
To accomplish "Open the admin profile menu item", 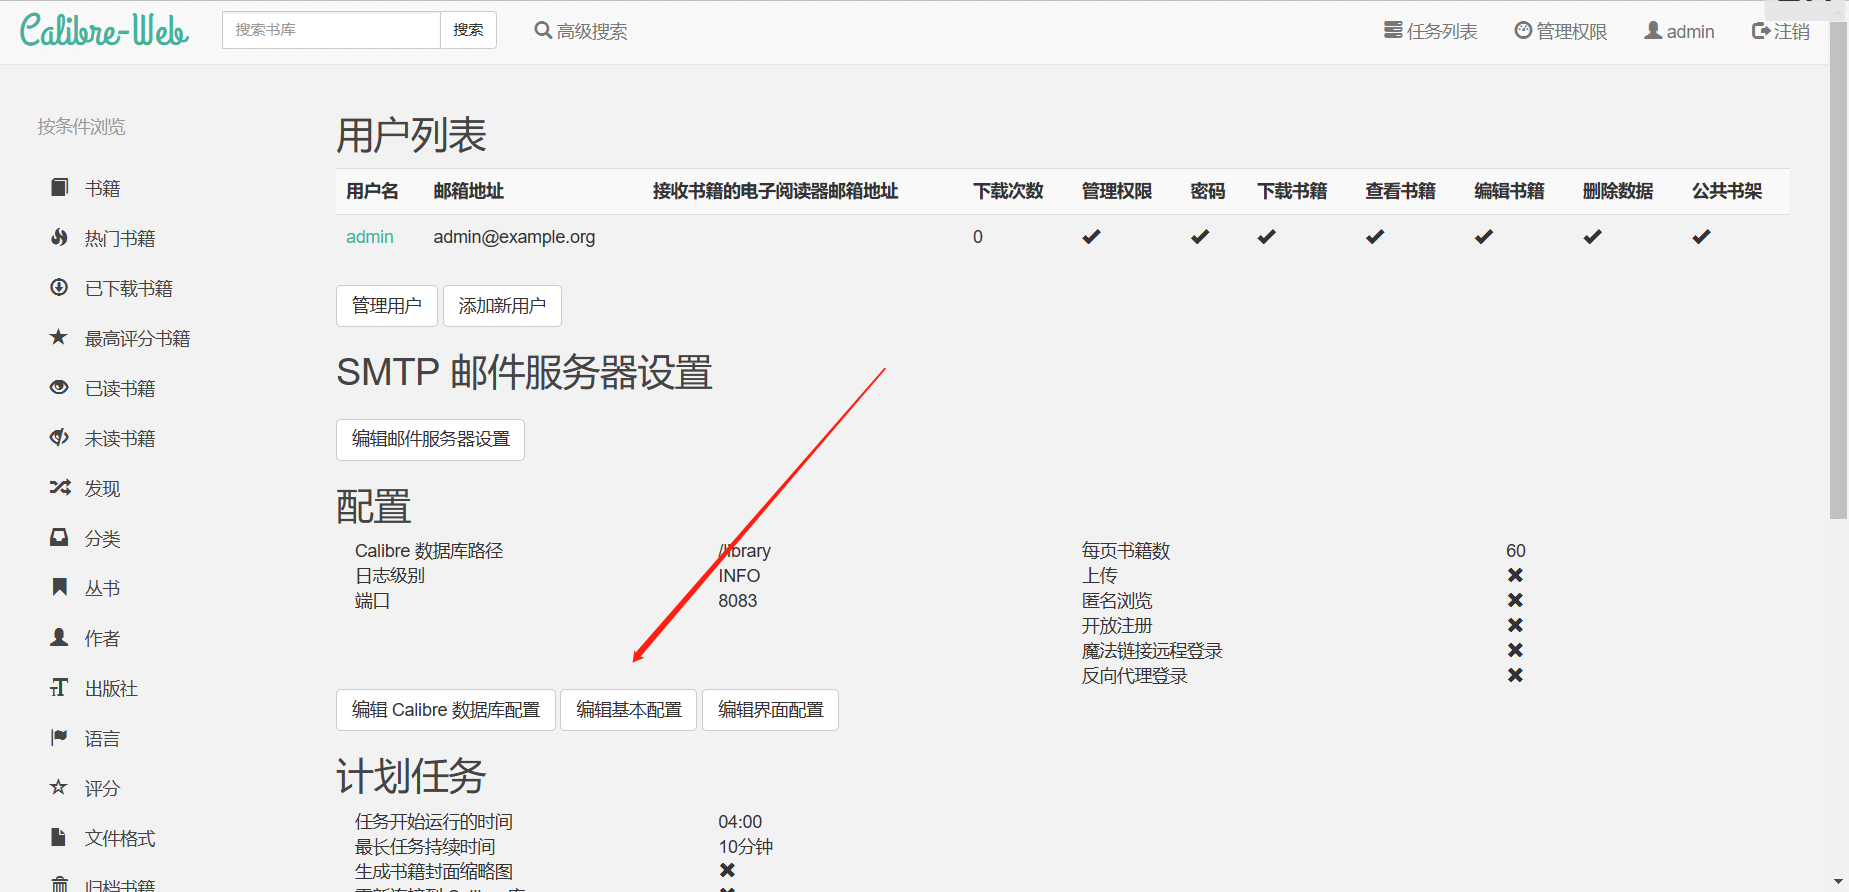I will coord(1679,31).
